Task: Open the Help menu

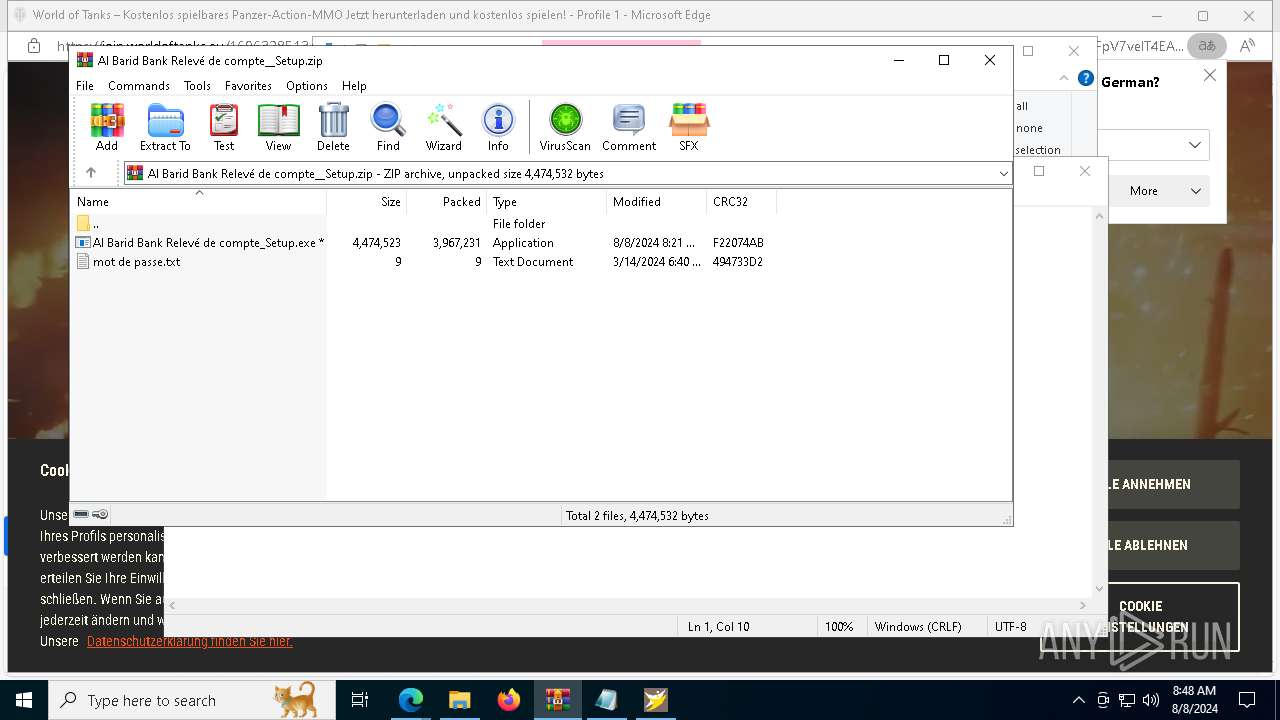Action: tap(354, 86)
